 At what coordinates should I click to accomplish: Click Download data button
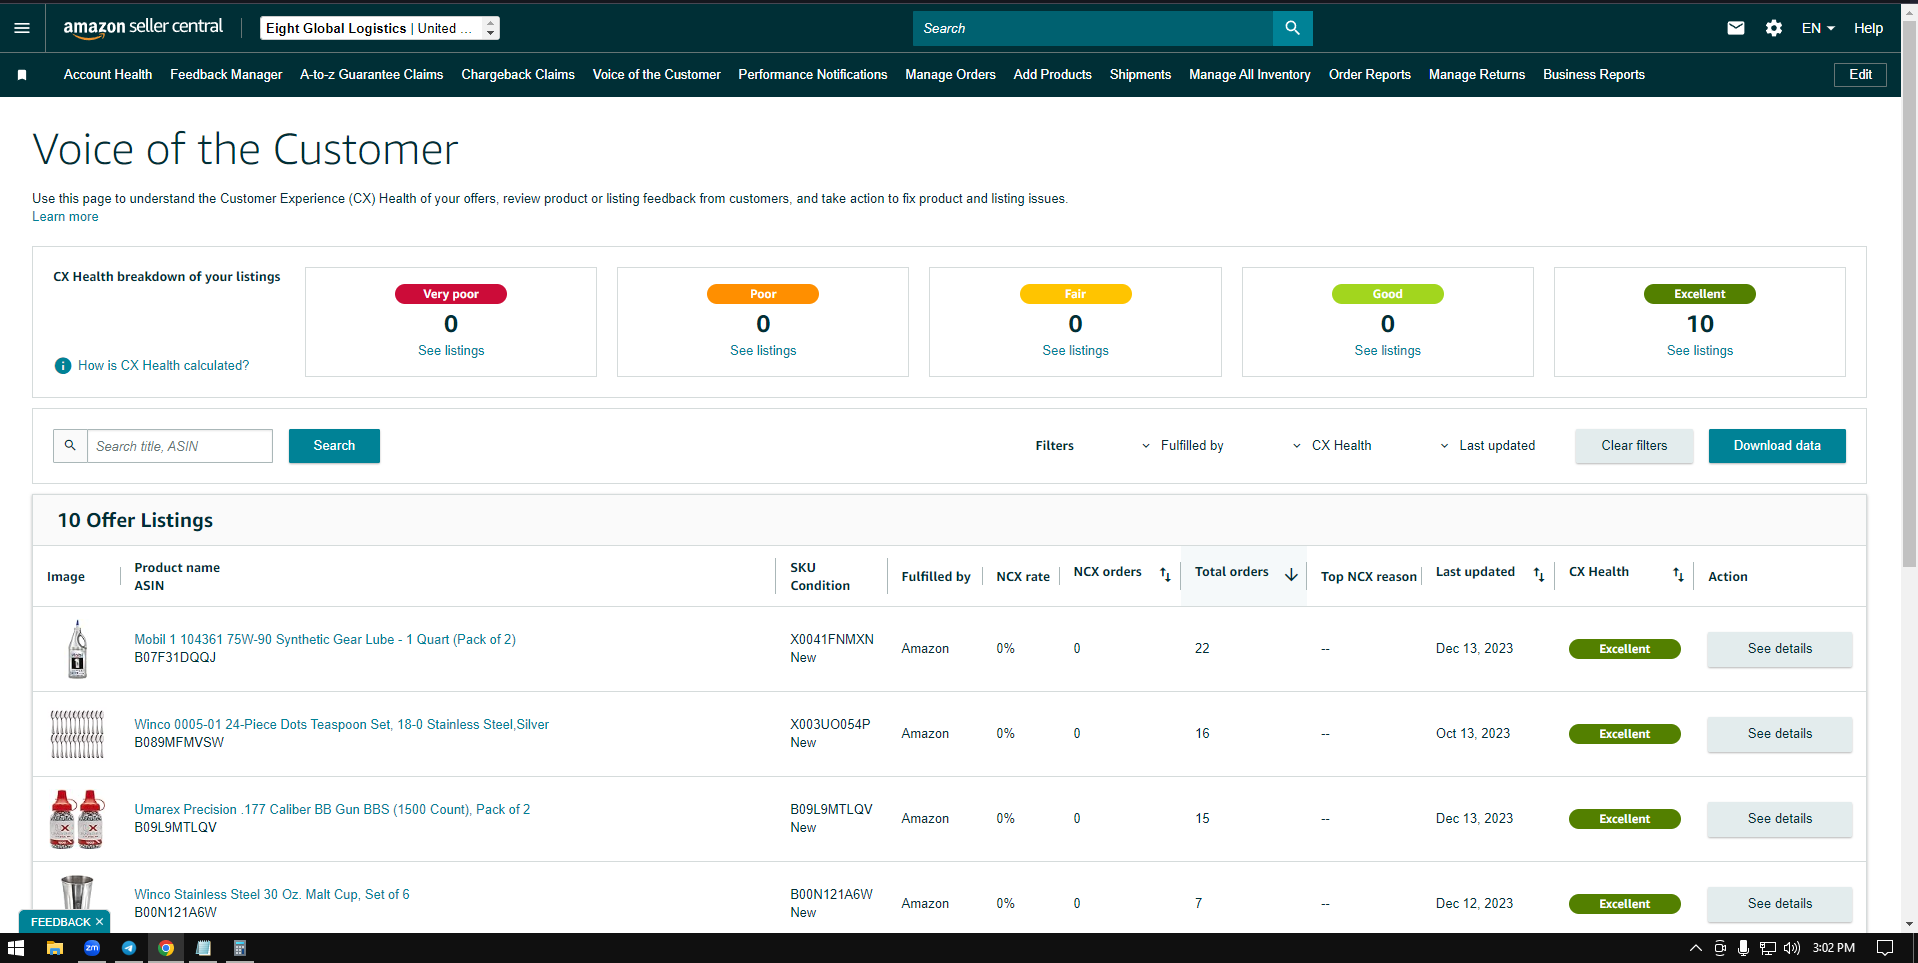1777,446
